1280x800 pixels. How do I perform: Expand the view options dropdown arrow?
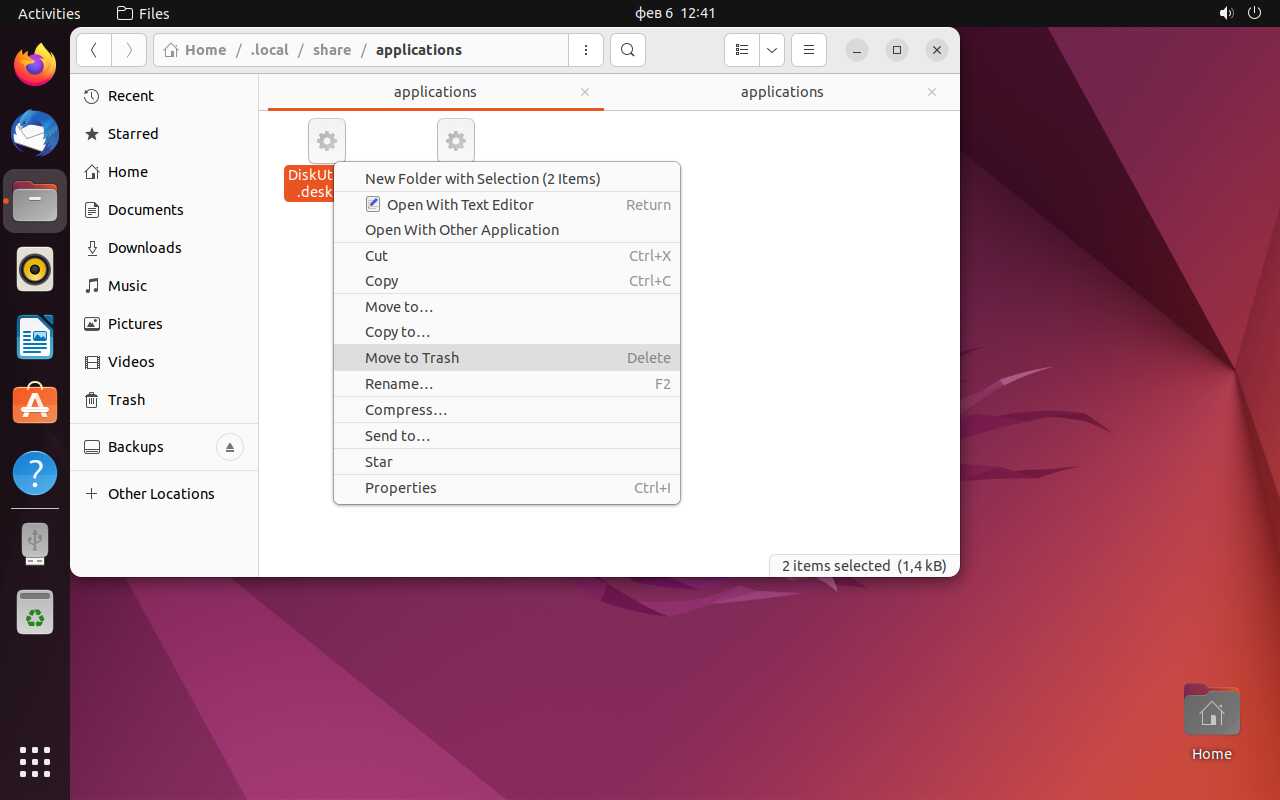coord(772,50)
